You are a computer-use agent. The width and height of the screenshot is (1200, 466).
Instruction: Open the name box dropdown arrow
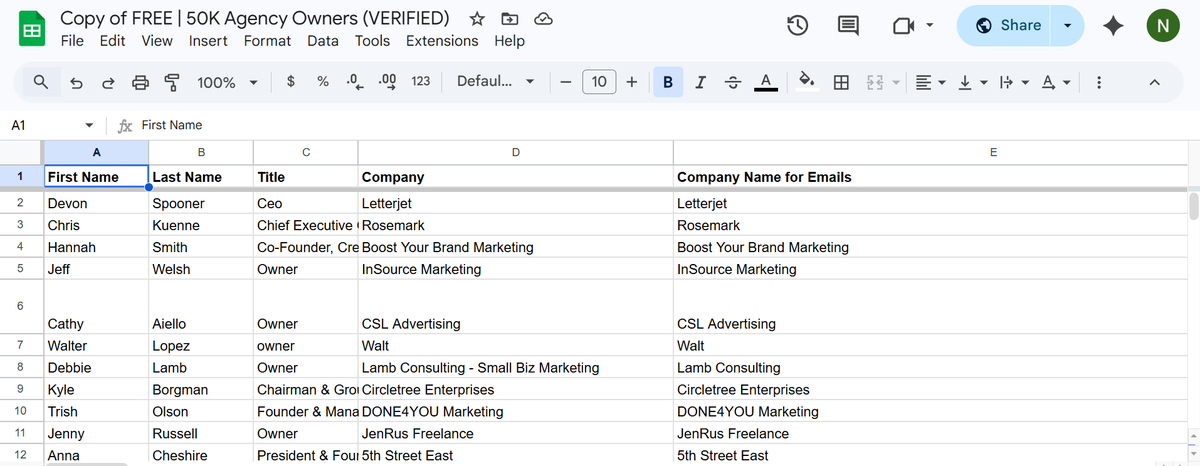coord(90,125)
